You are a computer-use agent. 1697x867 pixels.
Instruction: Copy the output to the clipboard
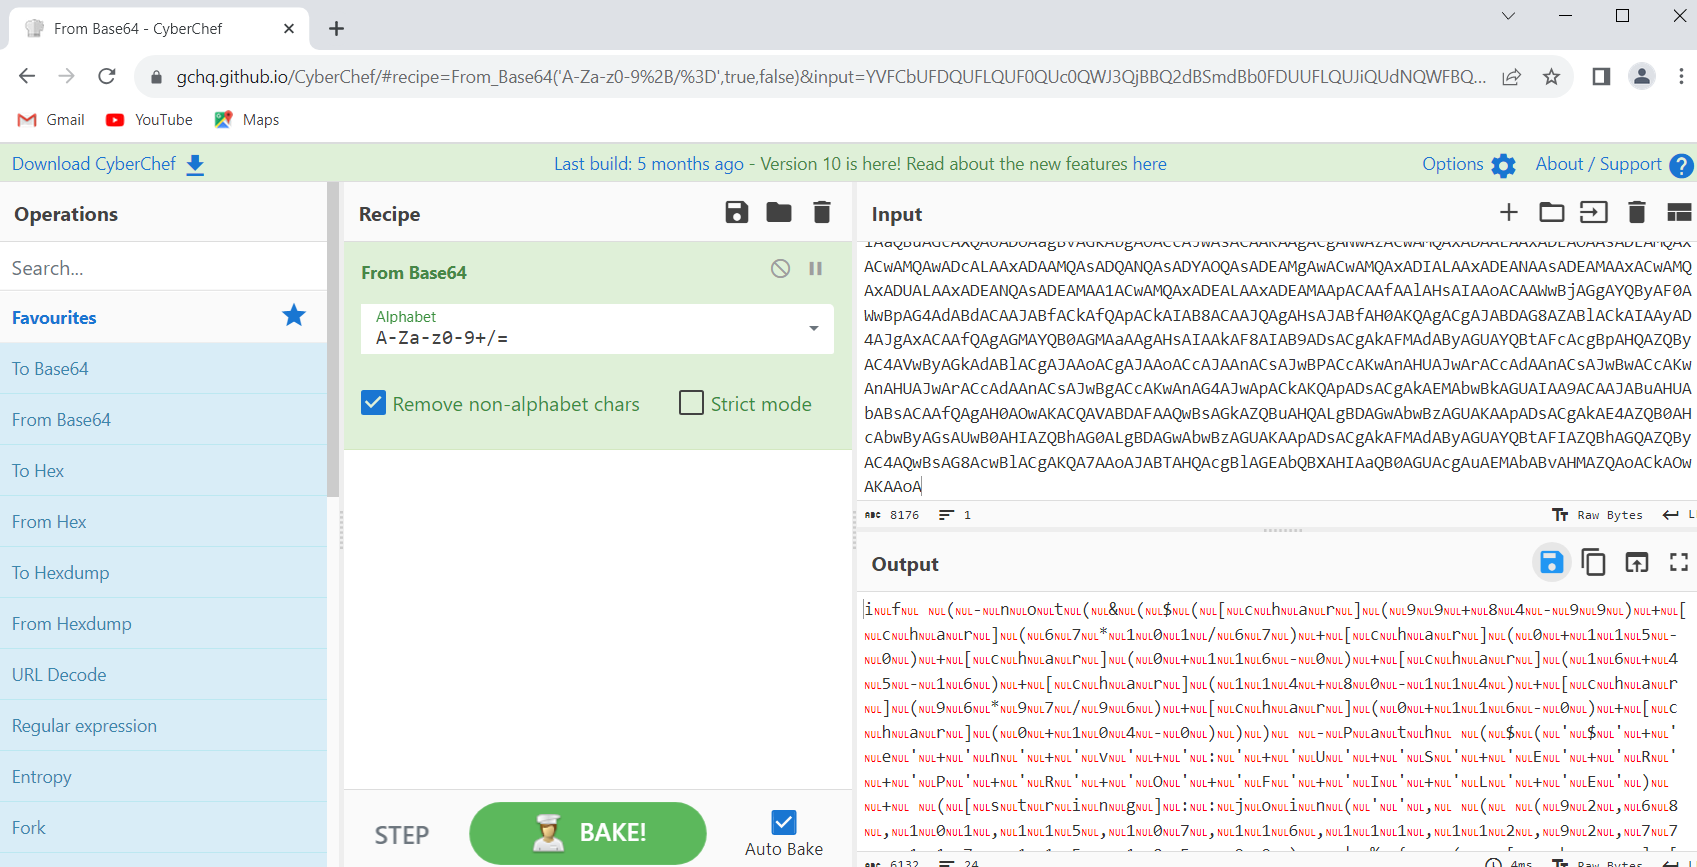pyautogui.click(x=1594, y=563)
